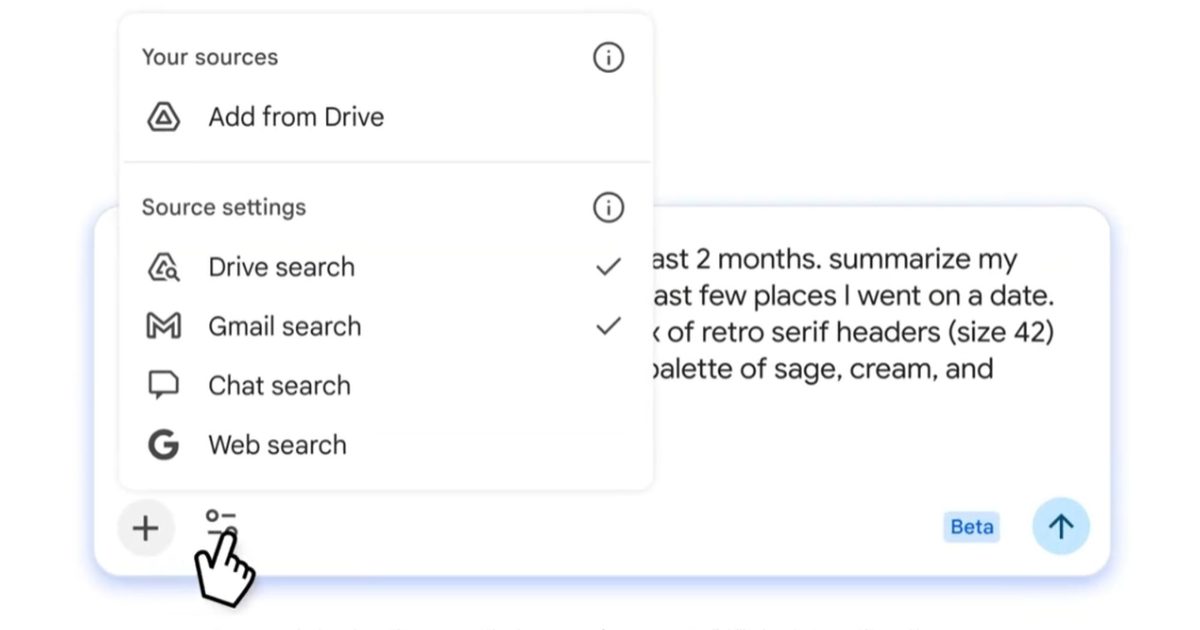Screen dimensions: 1200x630
Task: Click the source filter sliders icon
Action: 220,521
